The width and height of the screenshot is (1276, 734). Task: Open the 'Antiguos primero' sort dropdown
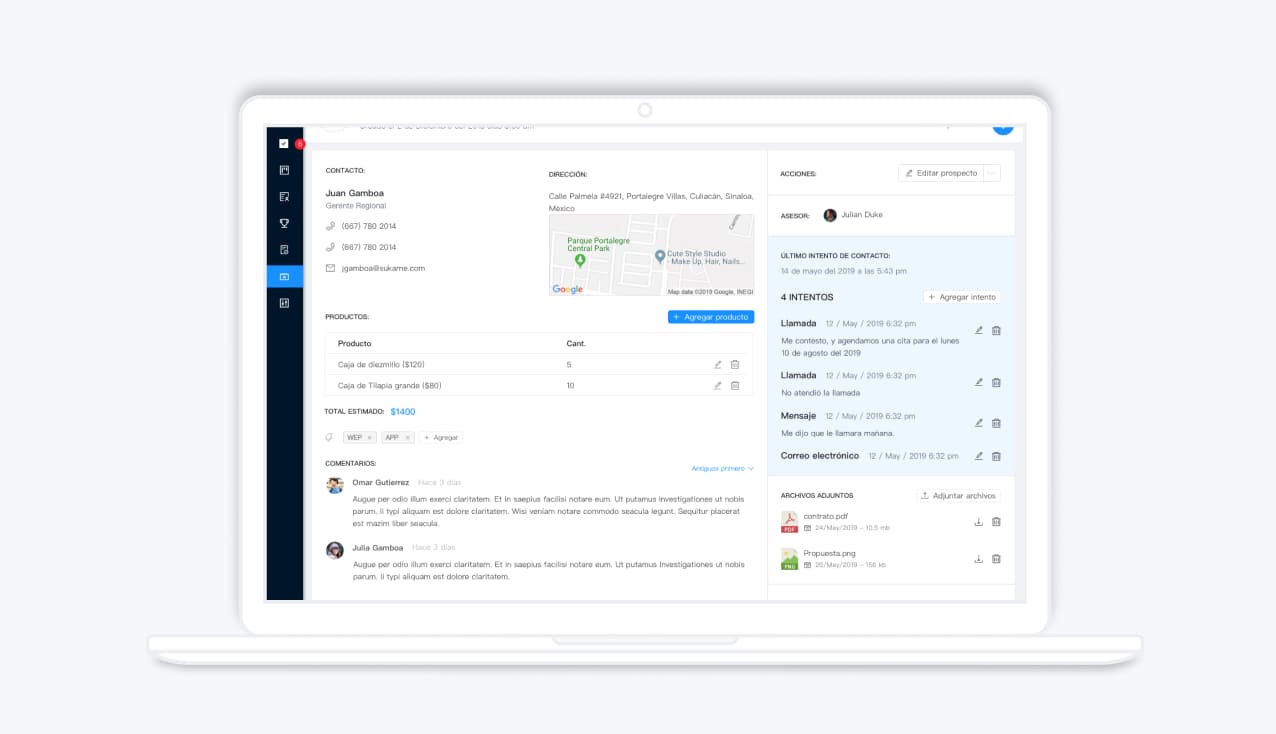[722, 468]
